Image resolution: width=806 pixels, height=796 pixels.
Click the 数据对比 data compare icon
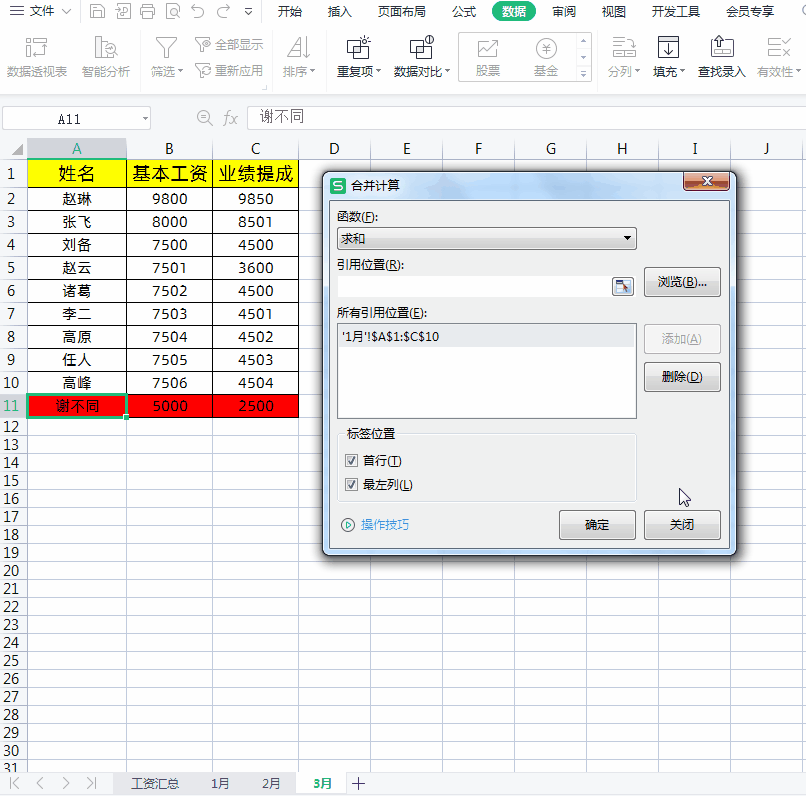pyautogui.click(x=422, y=48)
